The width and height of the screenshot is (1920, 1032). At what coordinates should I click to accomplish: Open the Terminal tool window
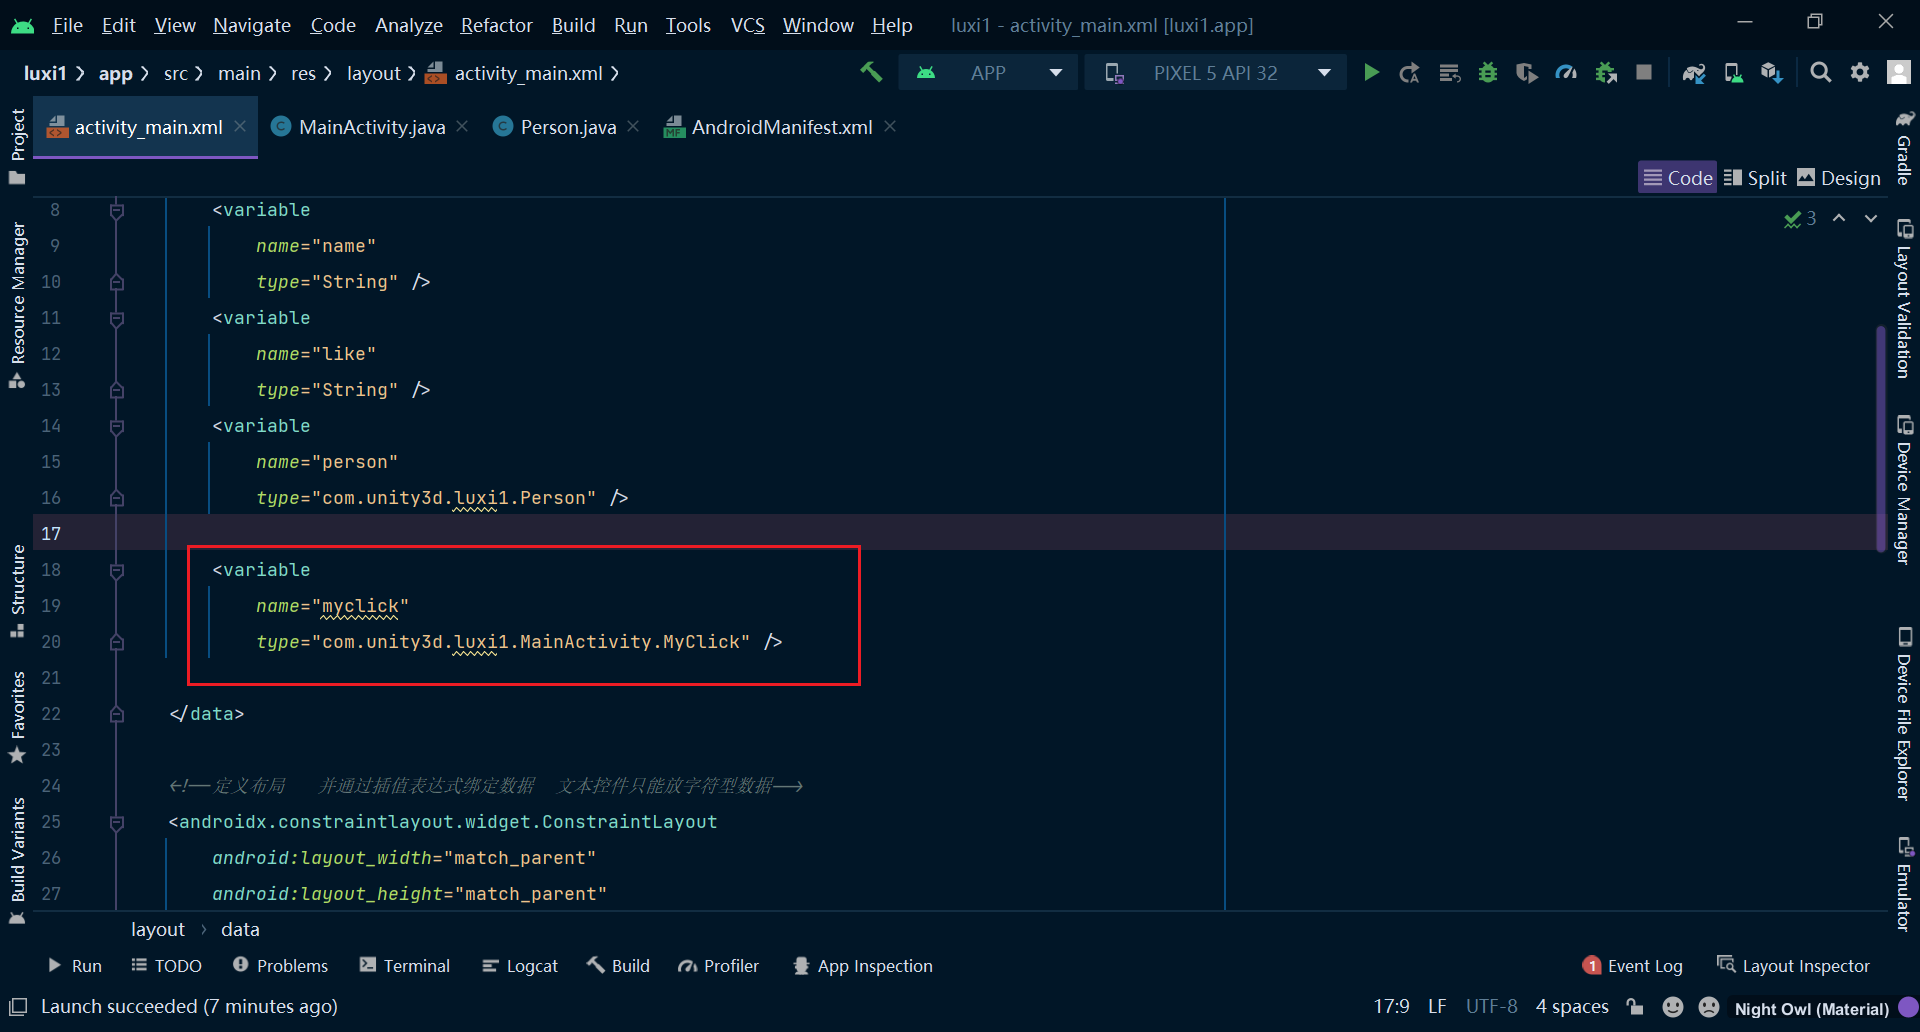(x=405, y=966)
